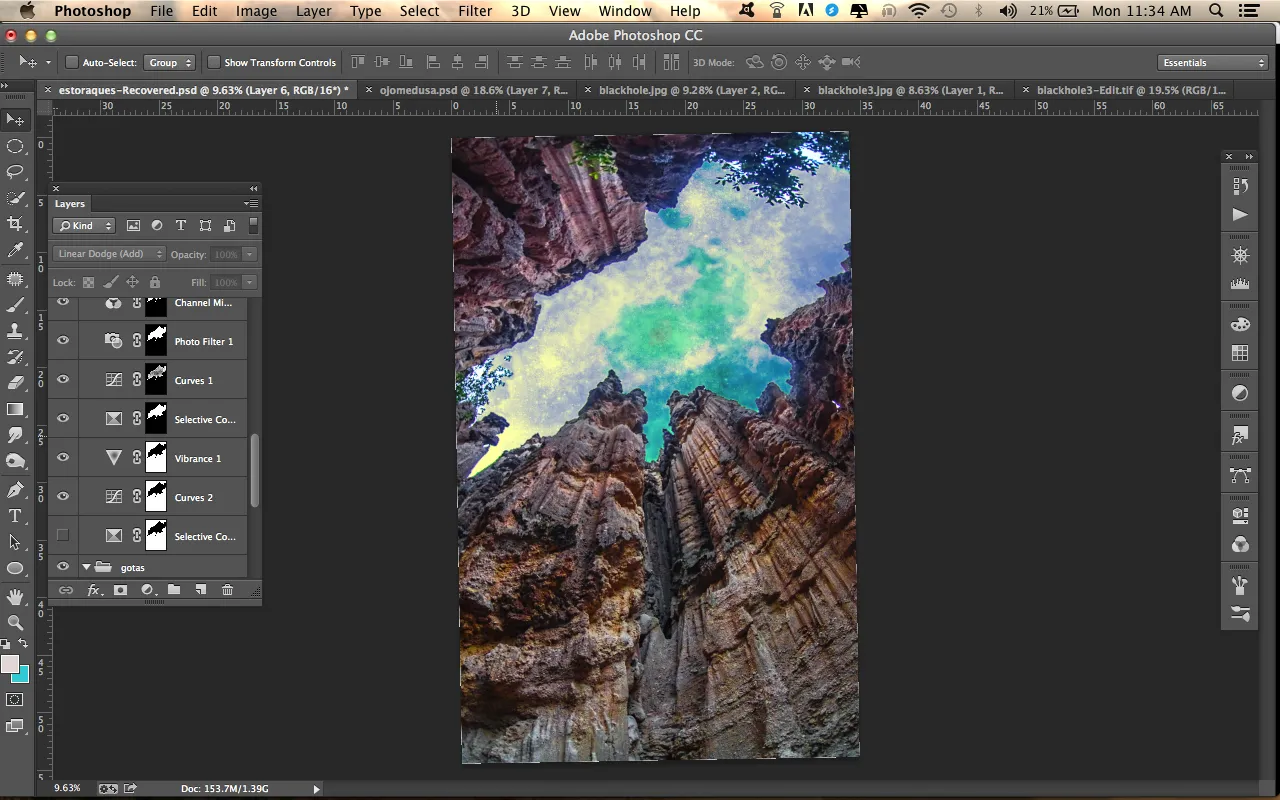Show the hidden bottom Selective Color layer

click(63, 536)
